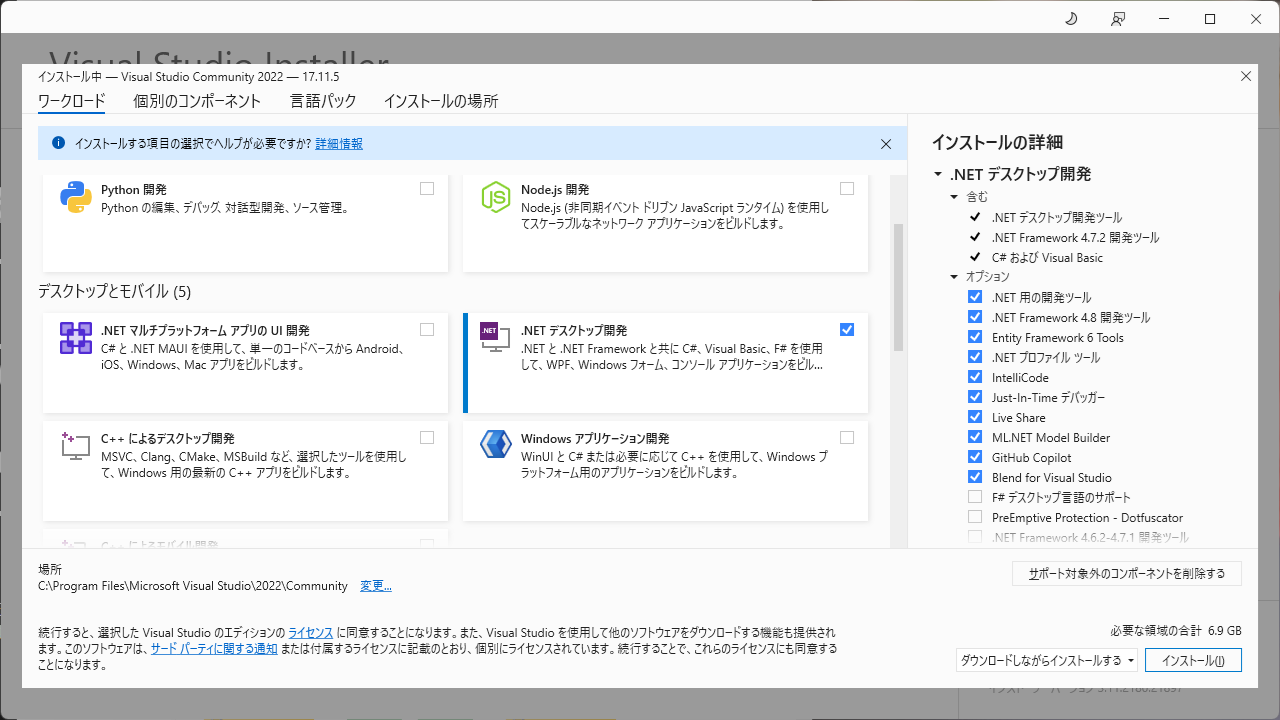Check the C++ によるデスクトップ開発 checkbox
Viewport: 1280px width, 720px height.
(427, 437)
